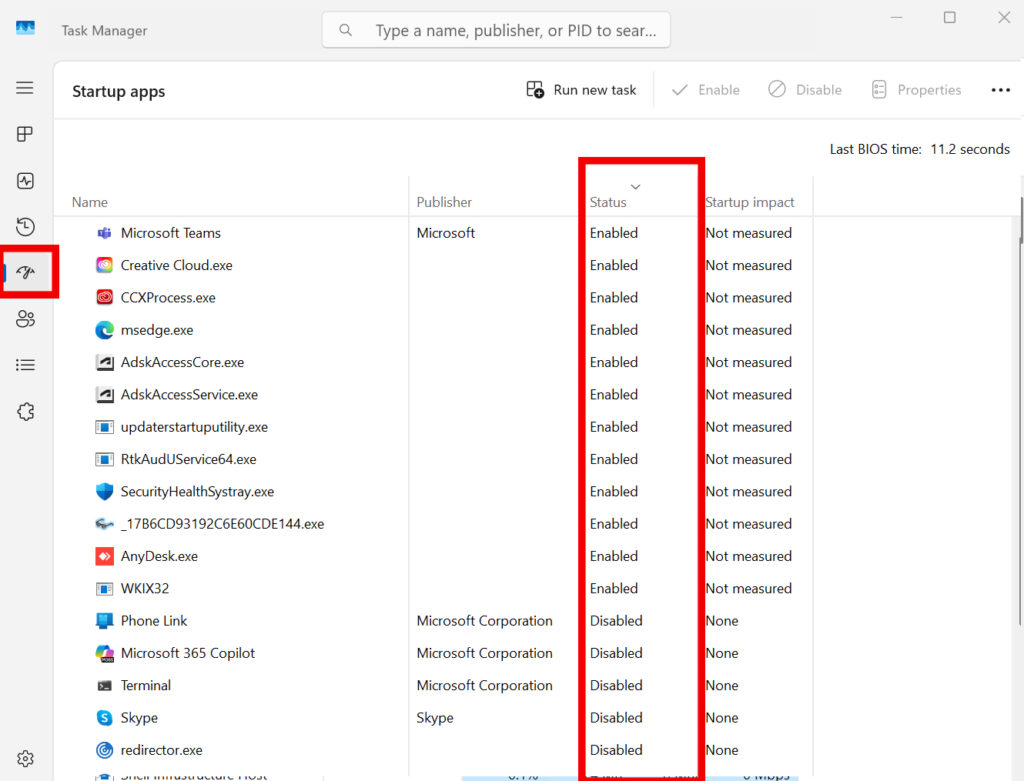Image resolution: width=1024 pixels, height=781 pixels.
Task: Open the three-dot more options menu
Action: tap(1000, 90)
